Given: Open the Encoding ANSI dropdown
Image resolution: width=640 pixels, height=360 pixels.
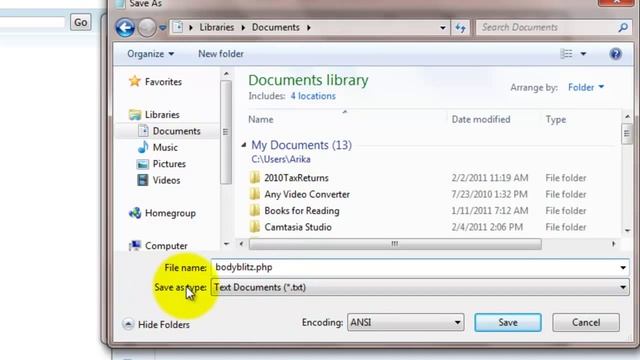Looking at the screenshot, I should (406, 322).
